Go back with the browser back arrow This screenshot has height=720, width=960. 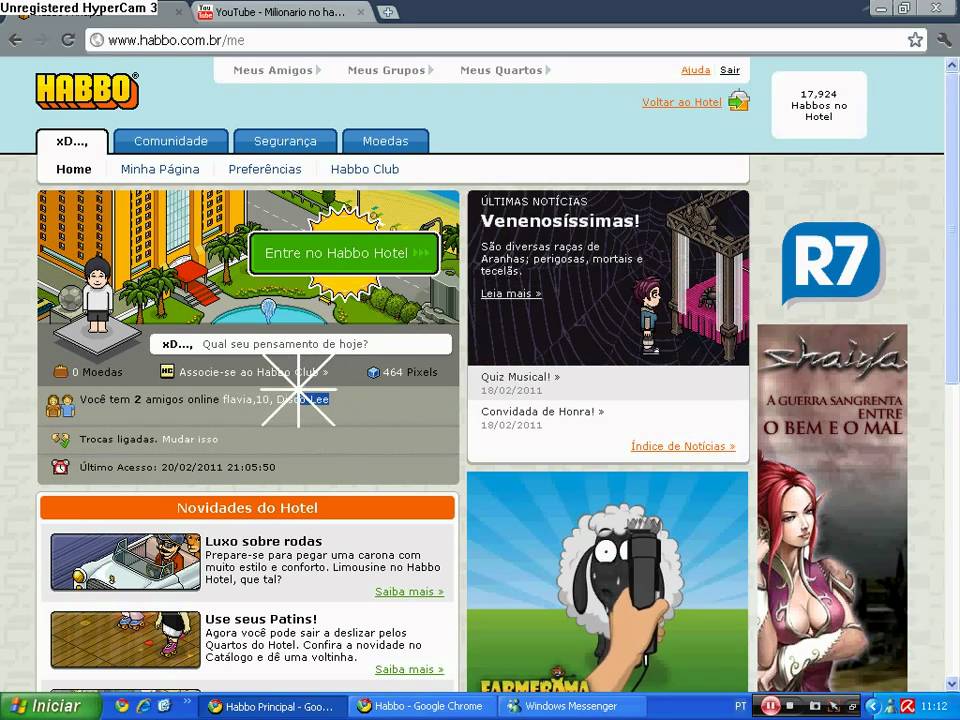16,40
